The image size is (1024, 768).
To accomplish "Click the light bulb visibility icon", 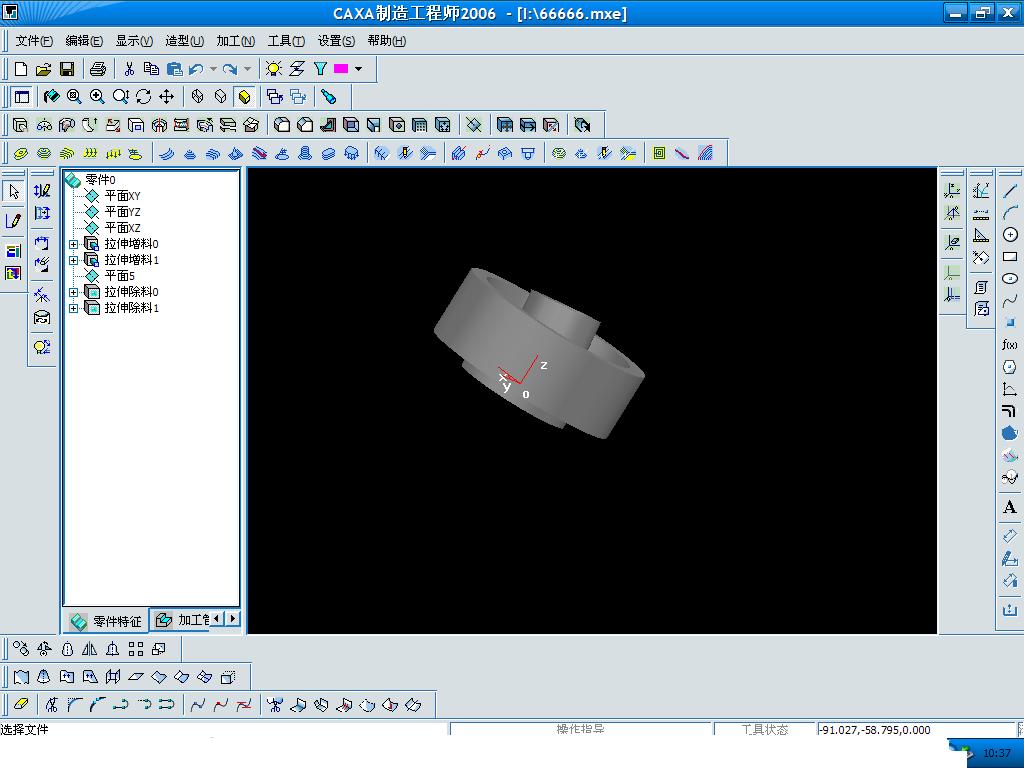I will tap(274, 69).
